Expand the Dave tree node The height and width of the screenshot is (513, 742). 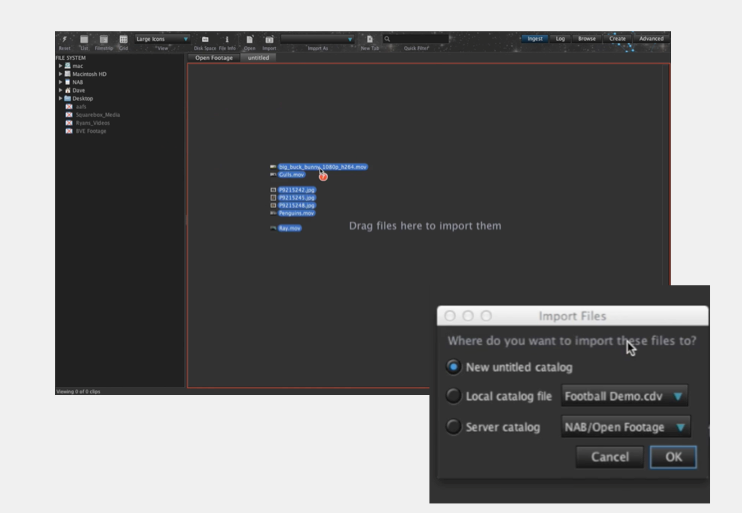click(x=61, y=90)
